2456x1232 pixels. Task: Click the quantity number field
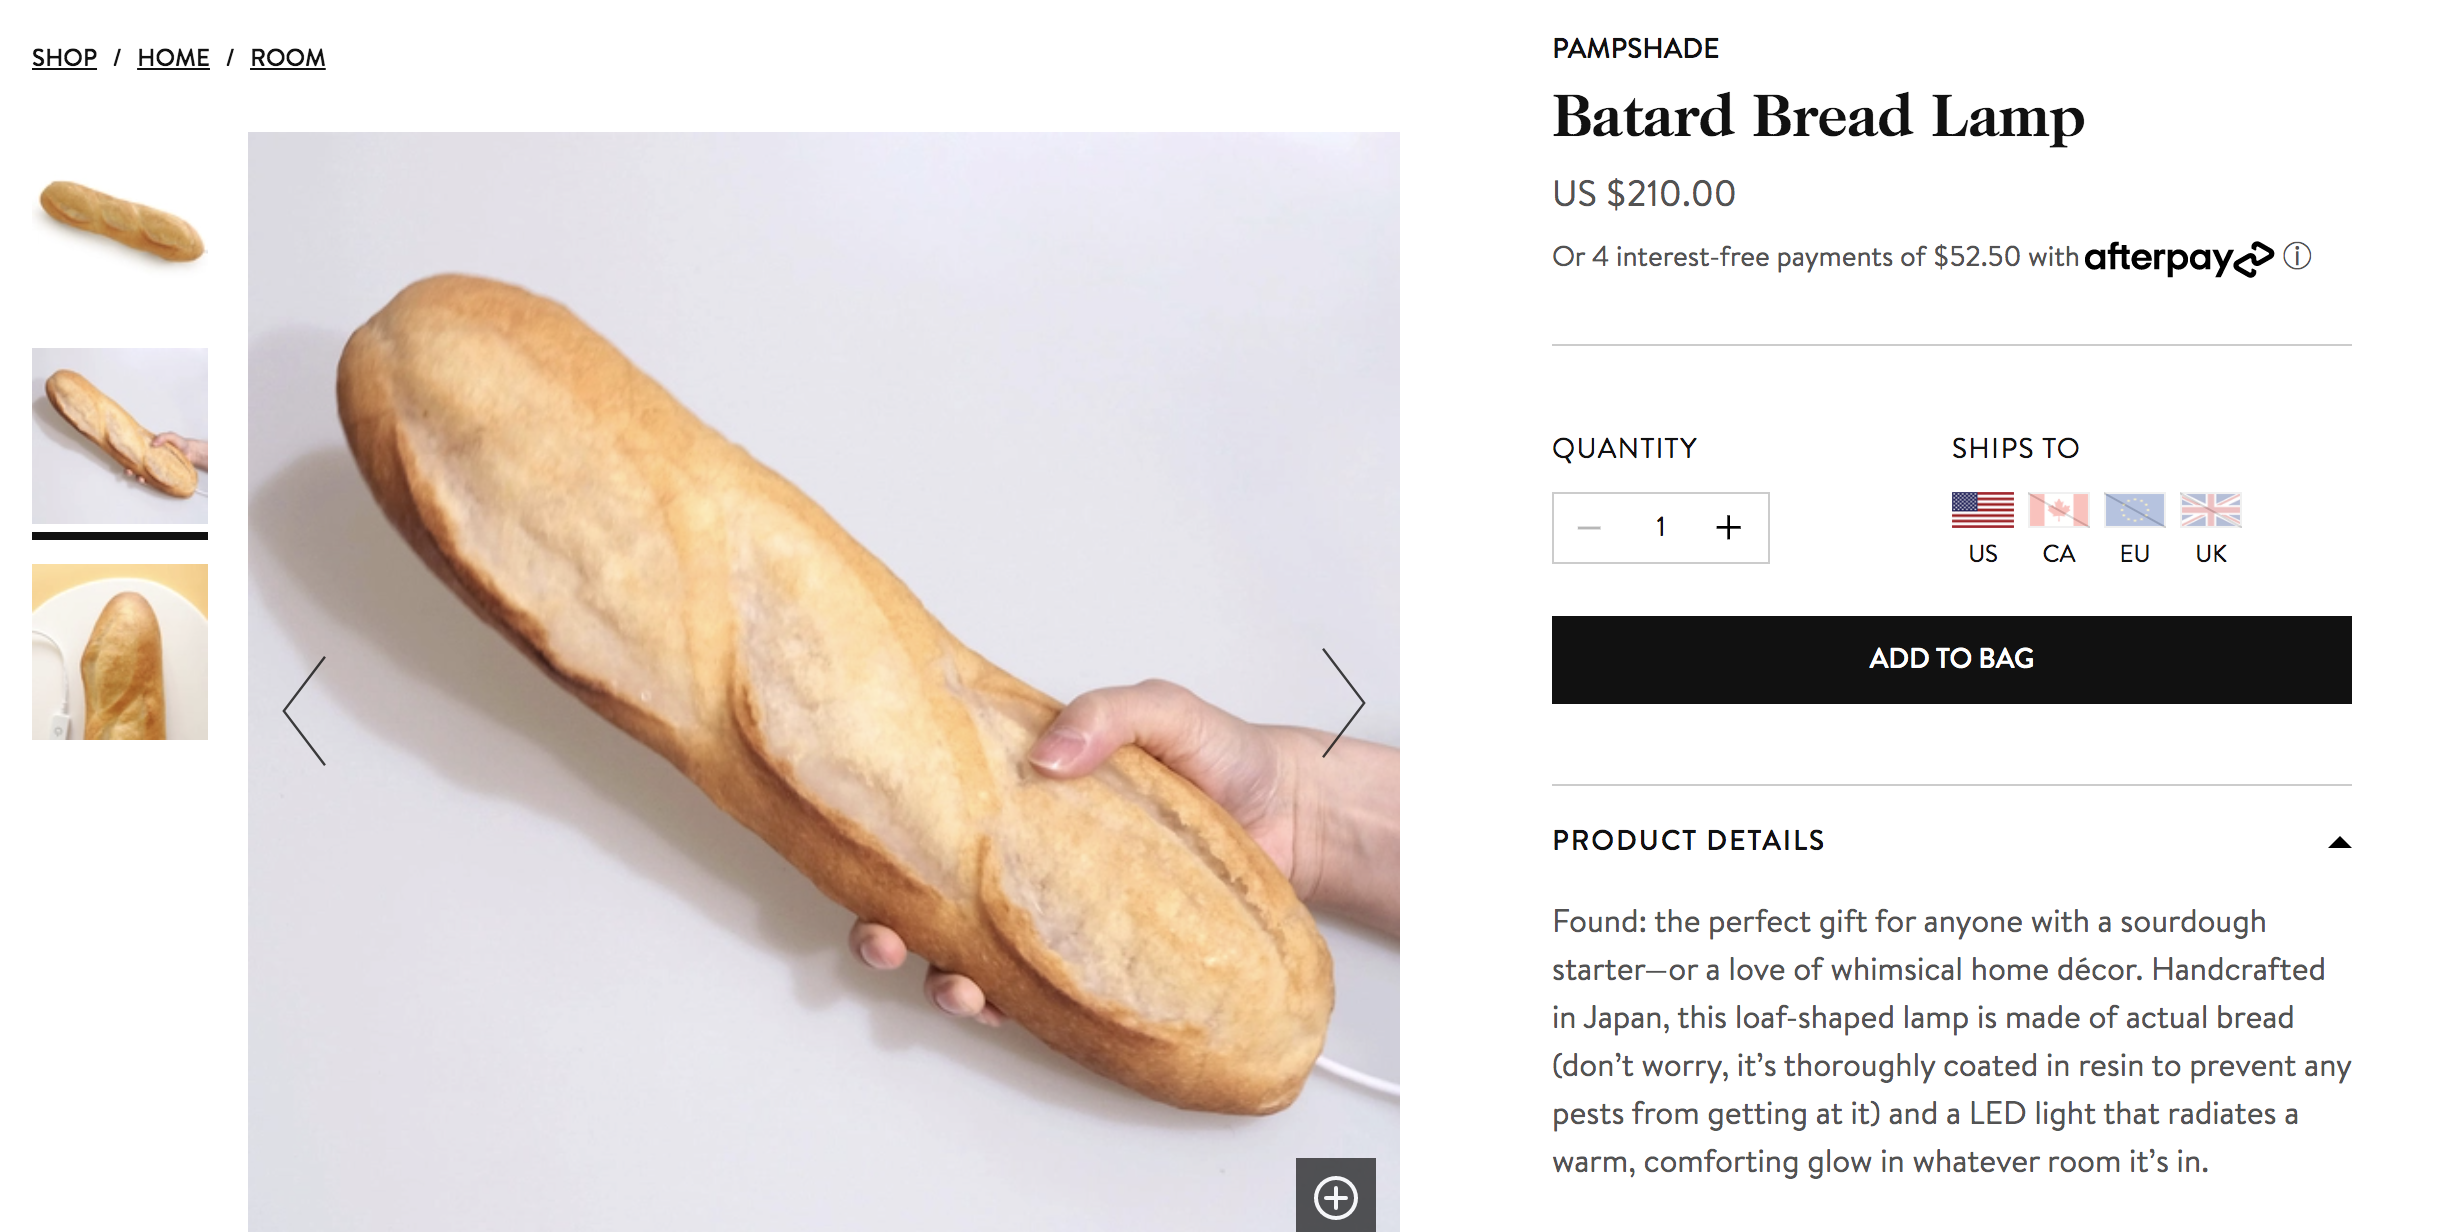click(x=1660, y=528)
